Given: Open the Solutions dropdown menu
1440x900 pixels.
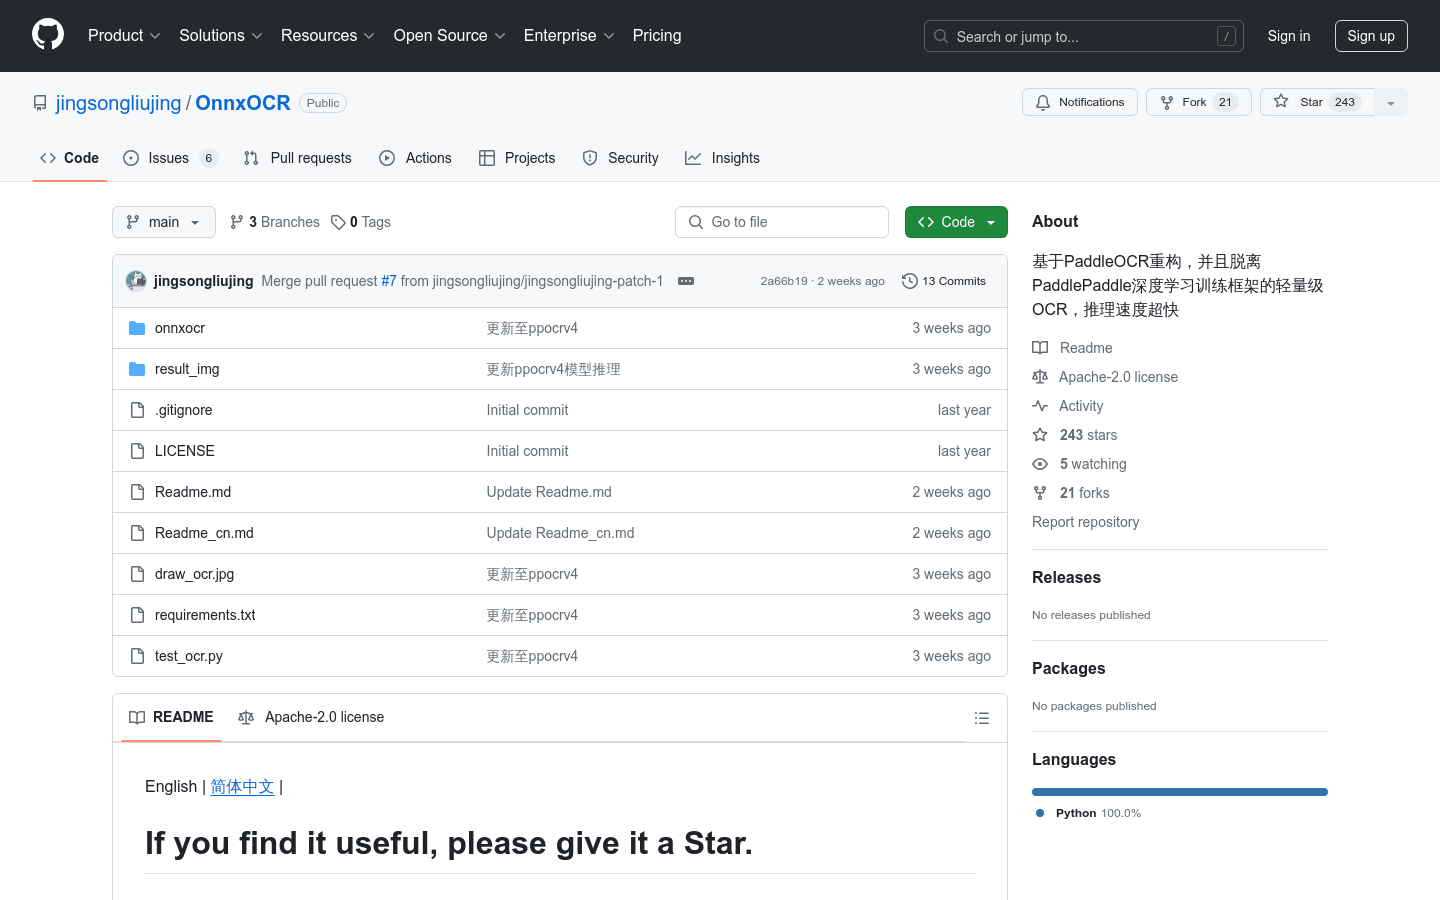Looking at the screenshot, I should click(221, 36).
